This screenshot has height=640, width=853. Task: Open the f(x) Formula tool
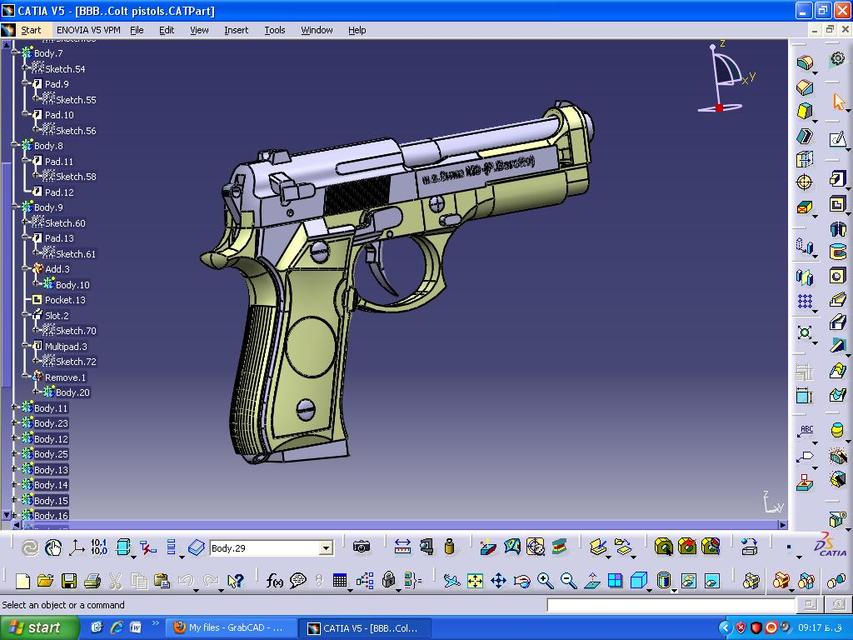(275, 578)
